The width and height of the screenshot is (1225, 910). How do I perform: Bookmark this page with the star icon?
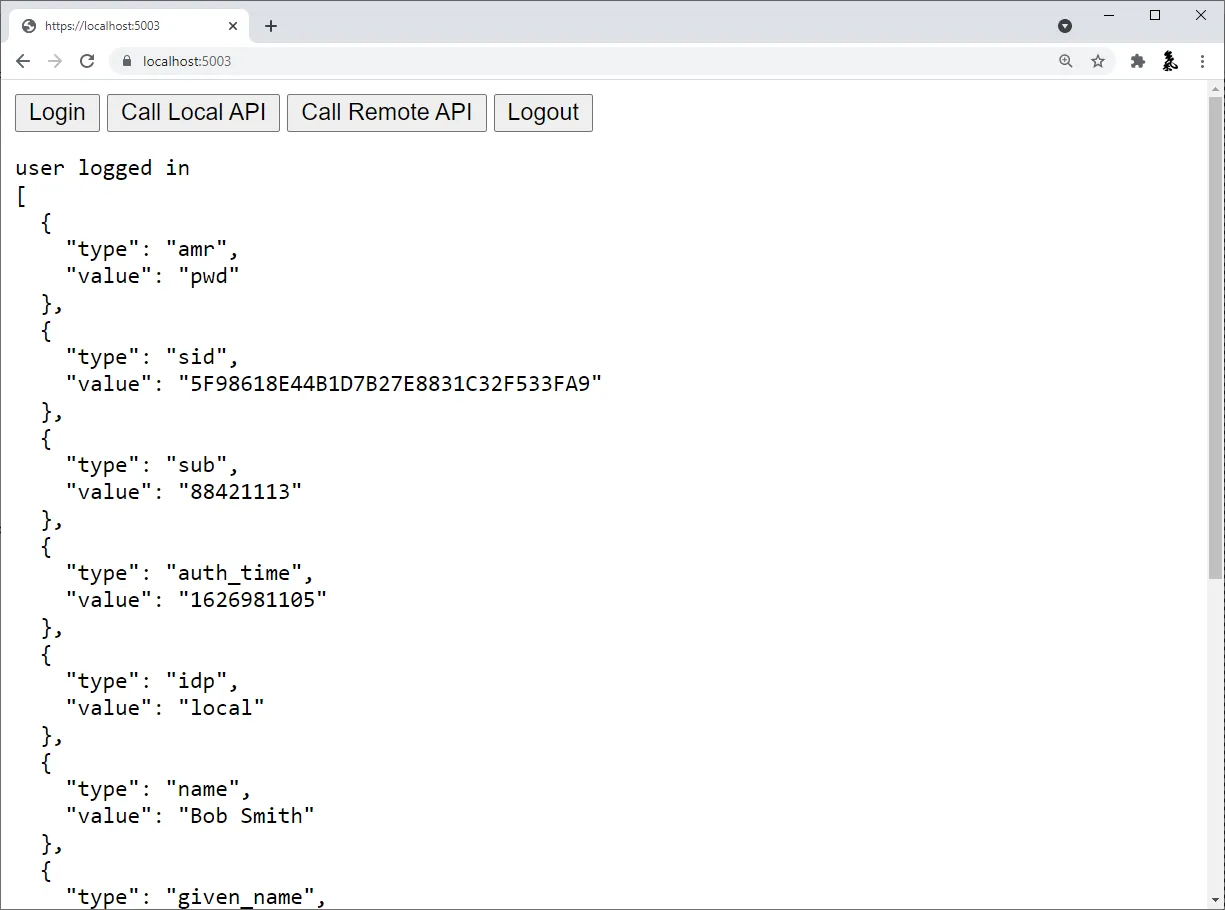[1098, 61]
